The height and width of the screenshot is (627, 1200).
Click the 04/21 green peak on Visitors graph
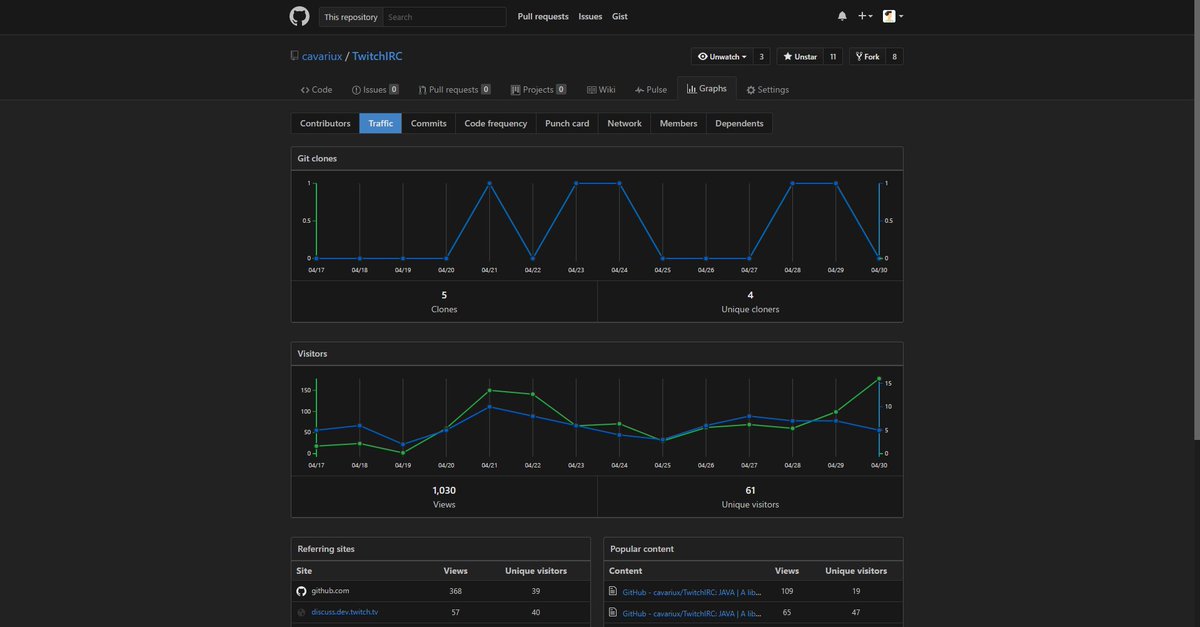pyautogui.click(x=489, y=390)
